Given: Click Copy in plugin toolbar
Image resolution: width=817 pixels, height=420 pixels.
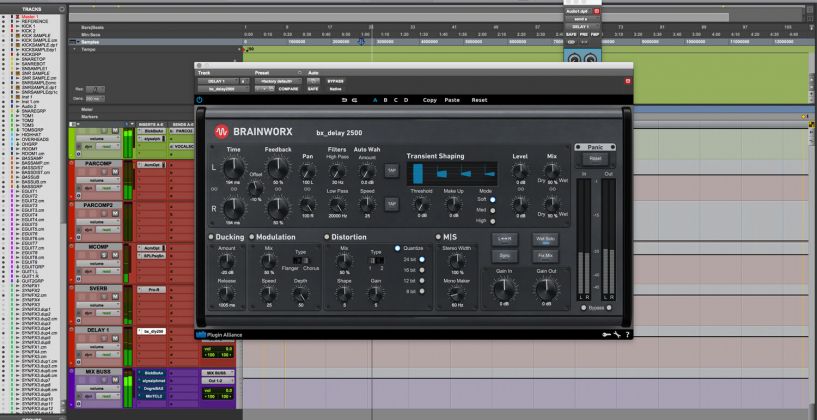Looking at the screenshot, I should pos(430,100).
